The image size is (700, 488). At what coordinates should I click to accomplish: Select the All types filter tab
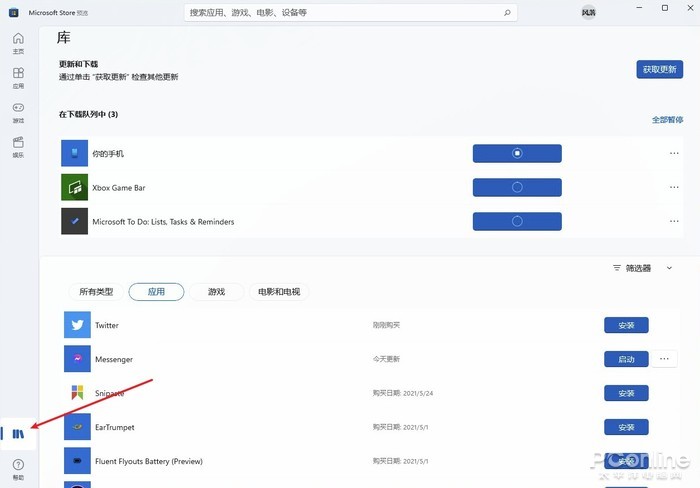coord(96,292)
